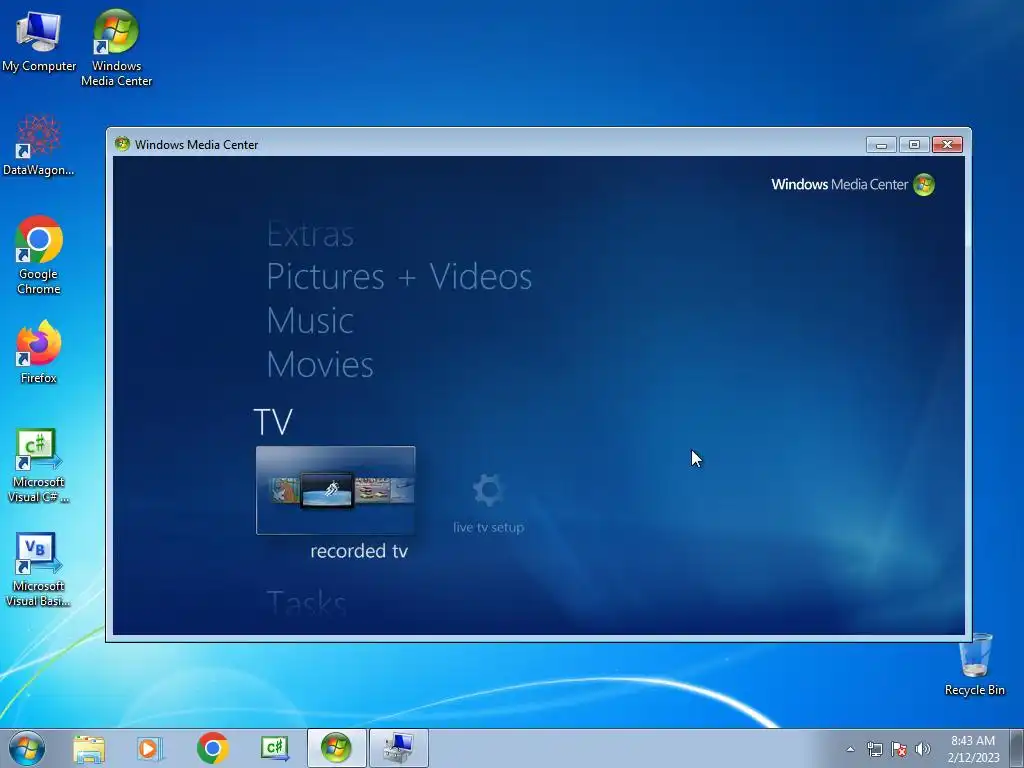Click the Windows Media Center logo in the corner

[x=853, y=185]
